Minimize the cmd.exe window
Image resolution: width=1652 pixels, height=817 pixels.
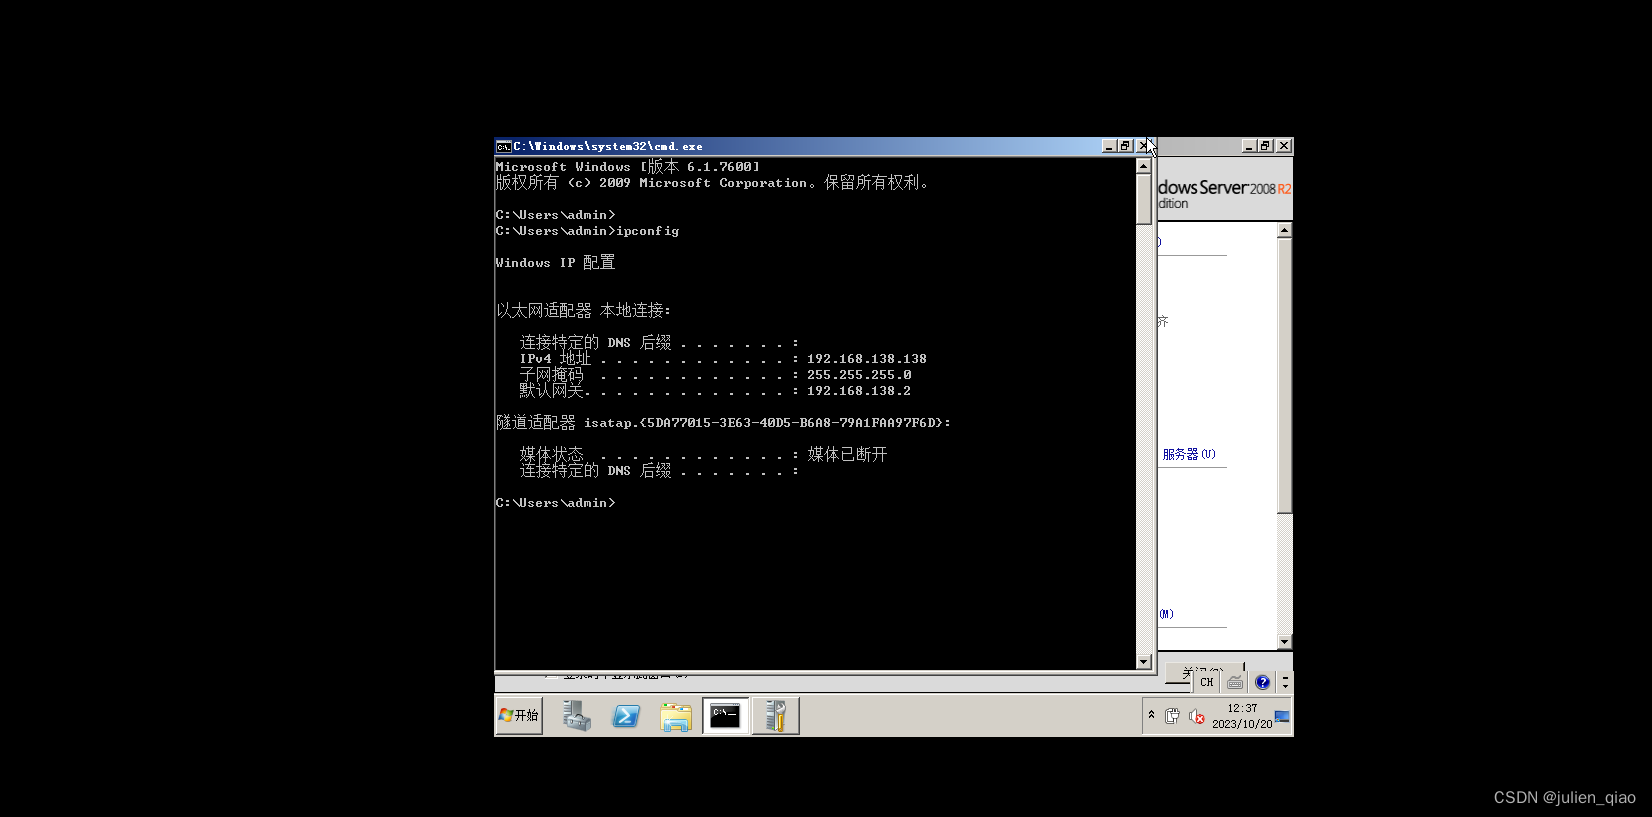pyautogui.click(x=1109, y=146)
